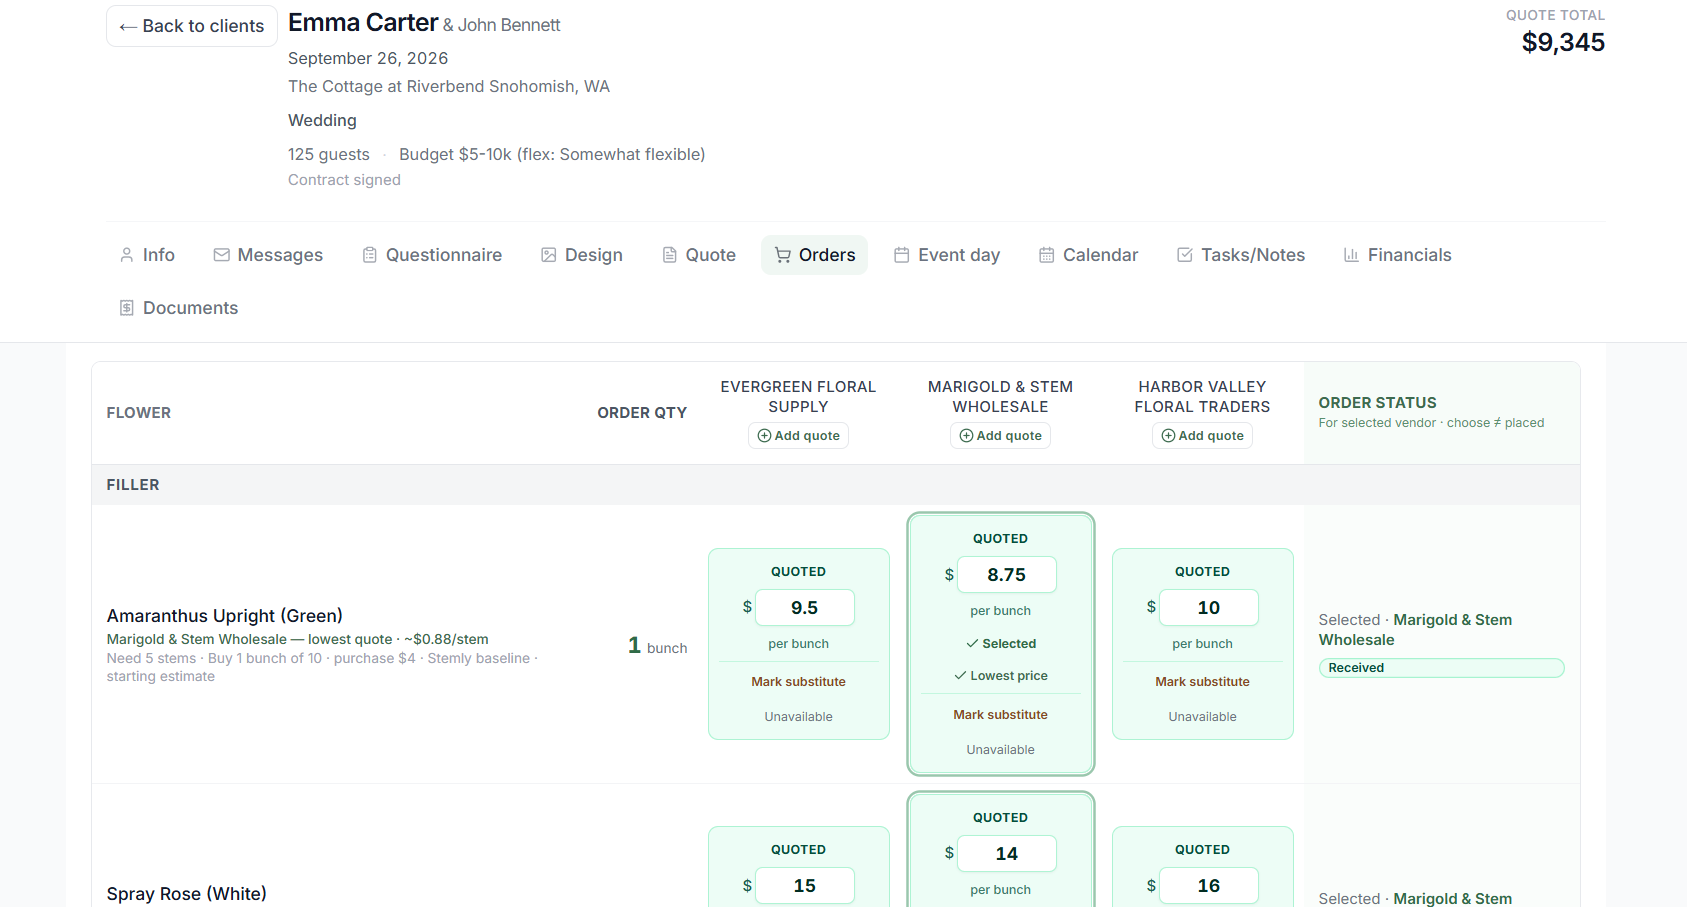Edit Evergreen Amaranthus price 9.5
This screenshot has height=907, width=1687.
click(805, 608)
